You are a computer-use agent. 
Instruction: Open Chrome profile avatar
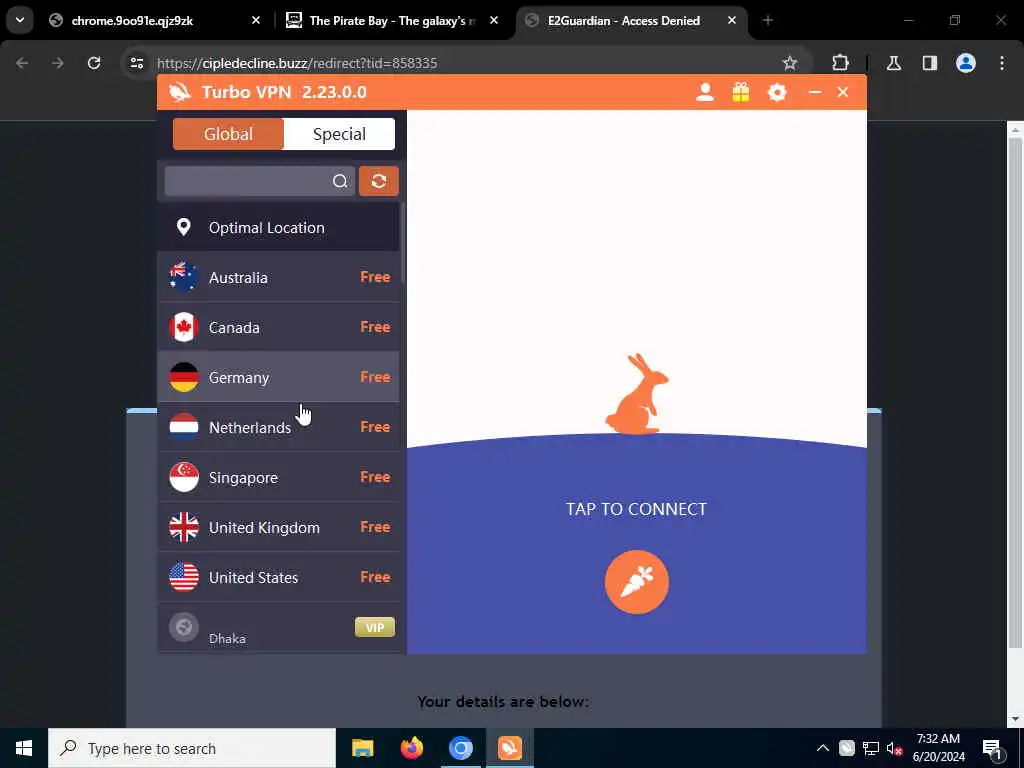coord(965,63)
